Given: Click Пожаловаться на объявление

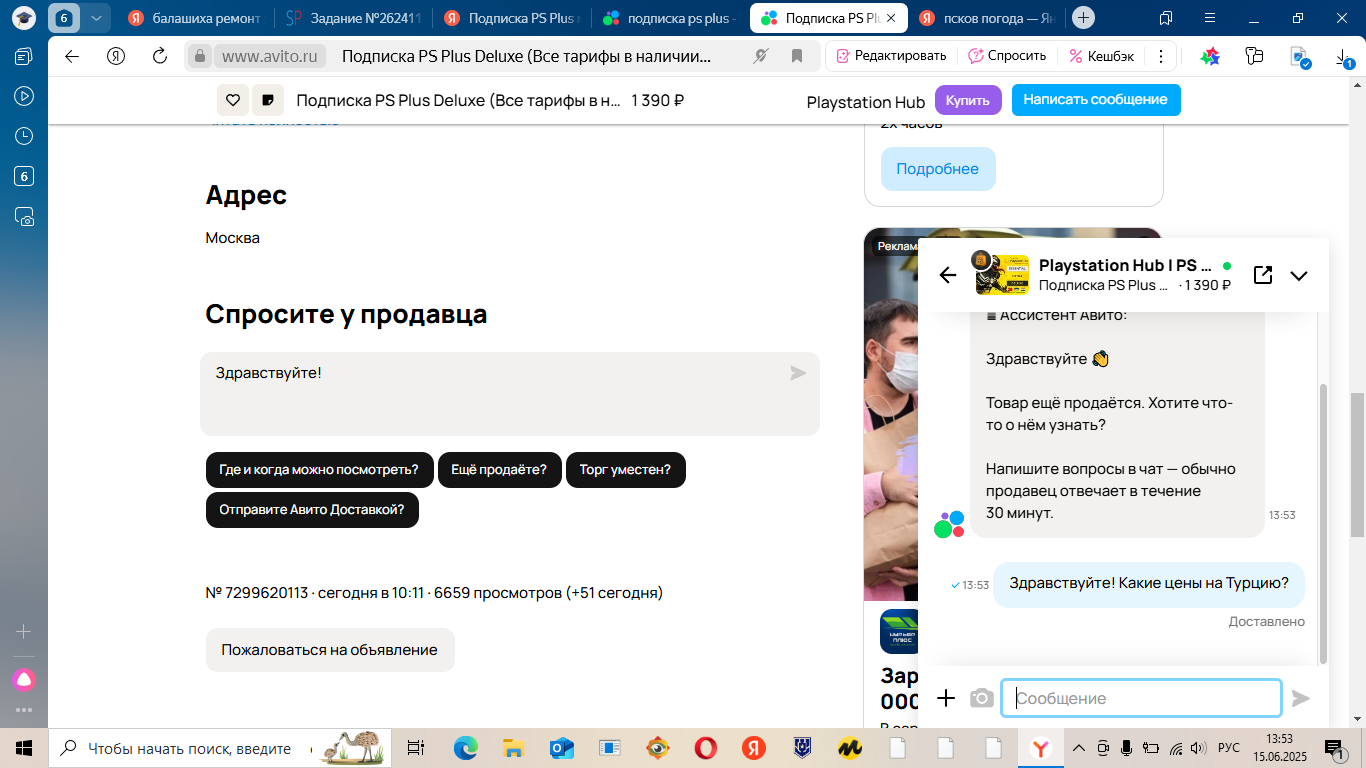Looking at the screenshot, I should 330,650.
